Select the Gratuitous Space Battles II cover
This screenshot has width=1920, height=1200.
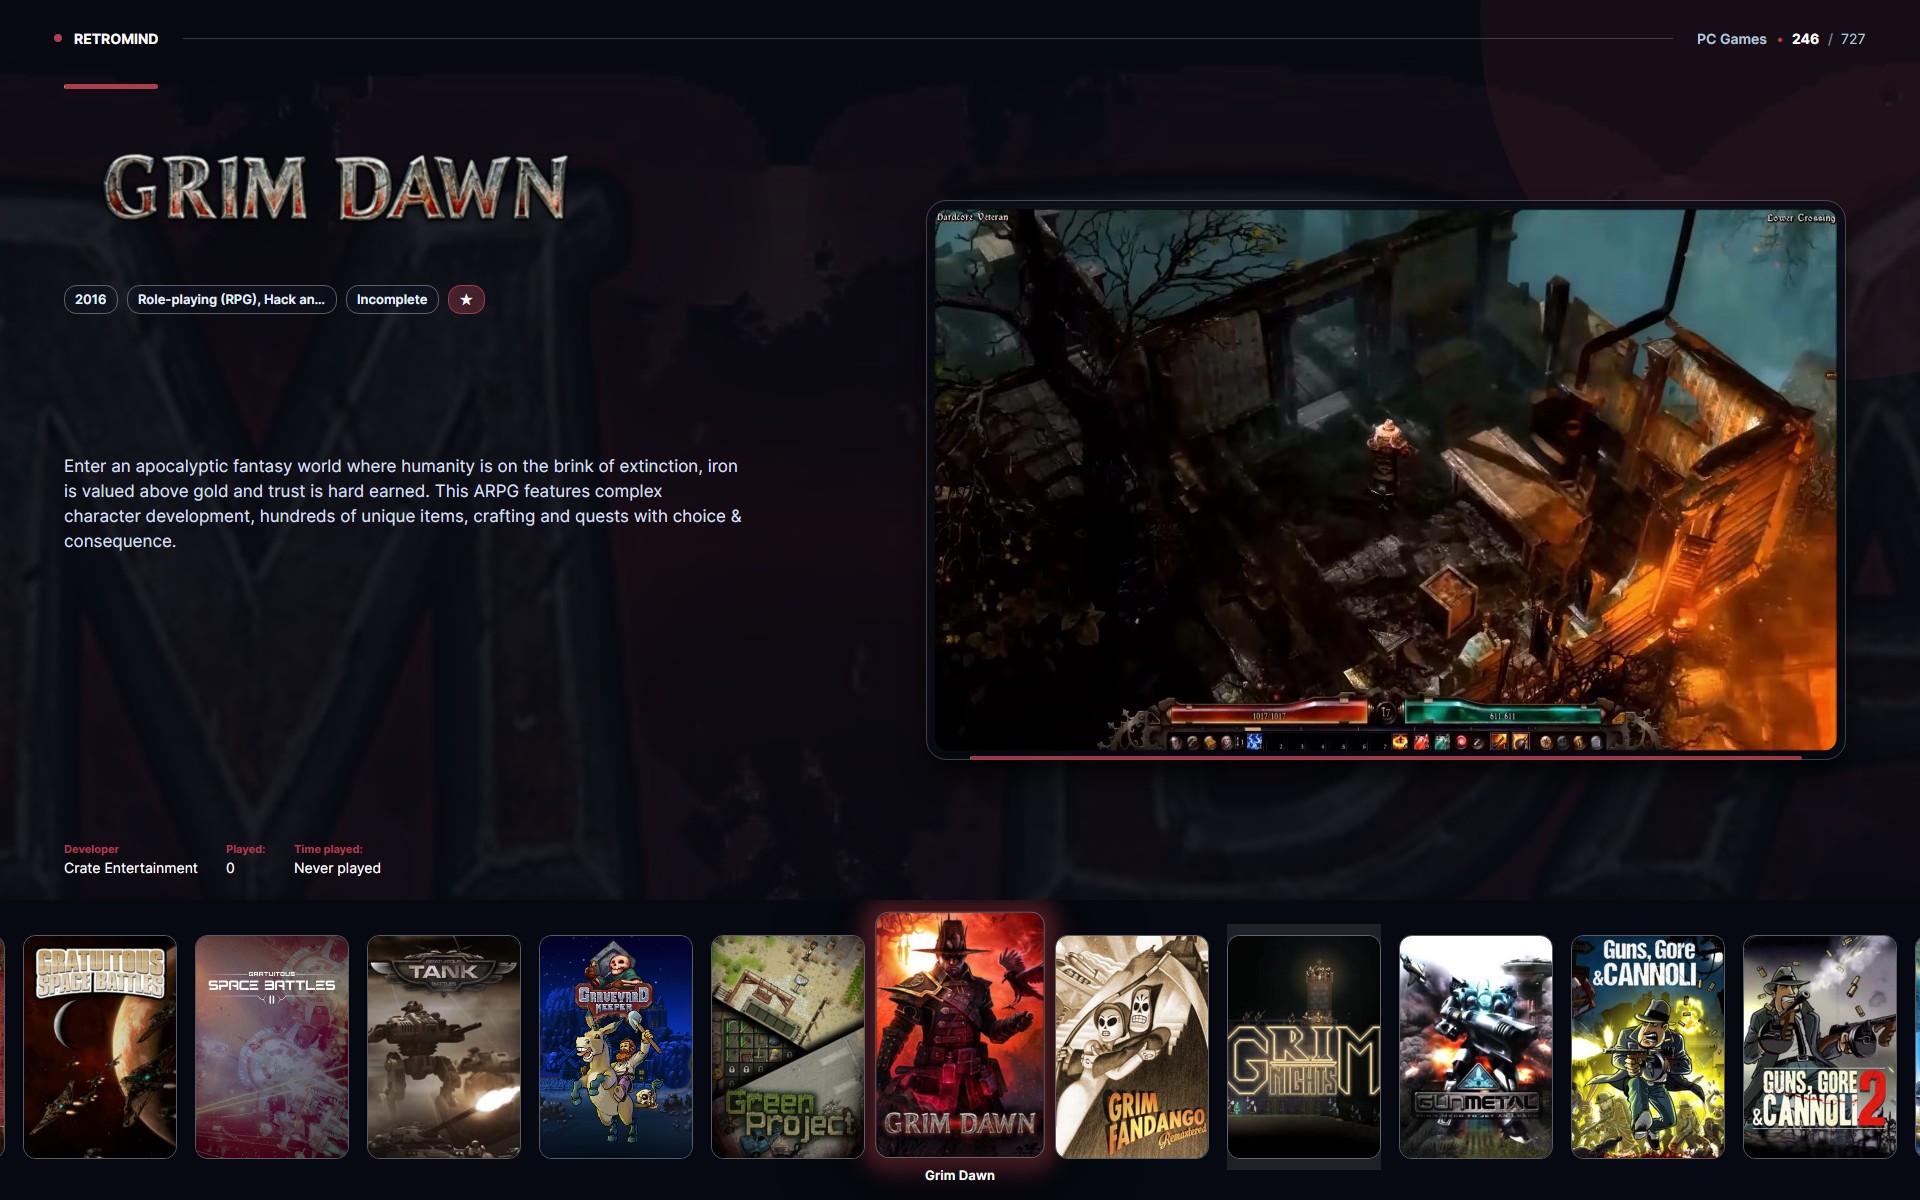272,1047
